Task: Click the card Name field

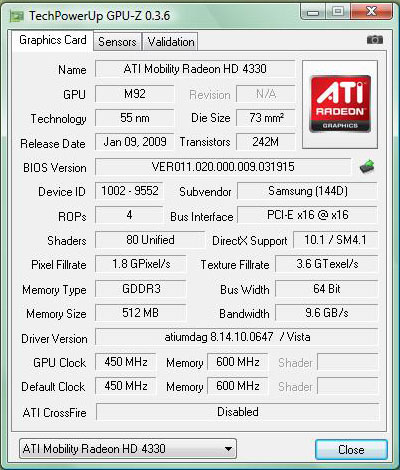Action: click(x=195, y=69)
